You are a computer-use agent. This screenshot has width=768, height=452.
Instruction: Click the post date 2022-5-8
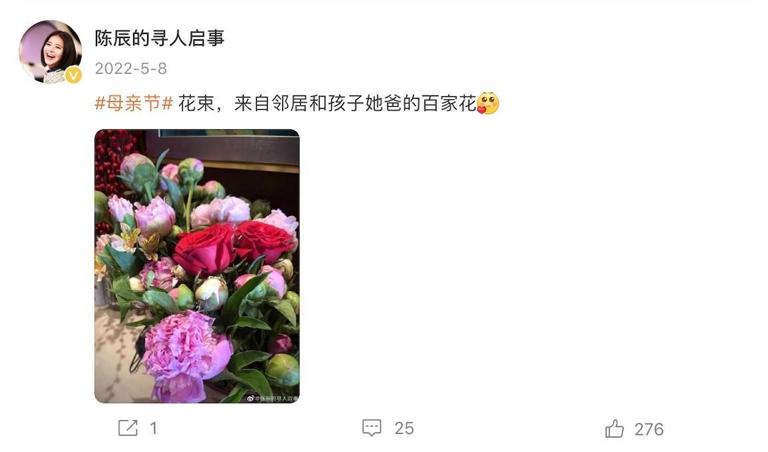[x=131, y=69]
